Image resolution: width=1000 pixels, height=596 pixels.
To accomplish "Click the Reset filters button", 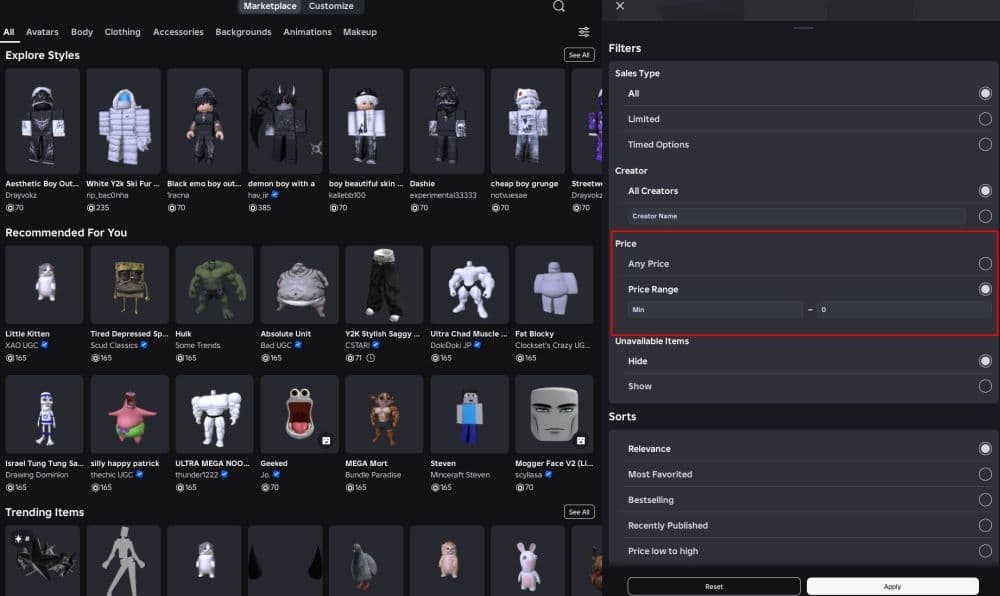I will pos(714,586).
